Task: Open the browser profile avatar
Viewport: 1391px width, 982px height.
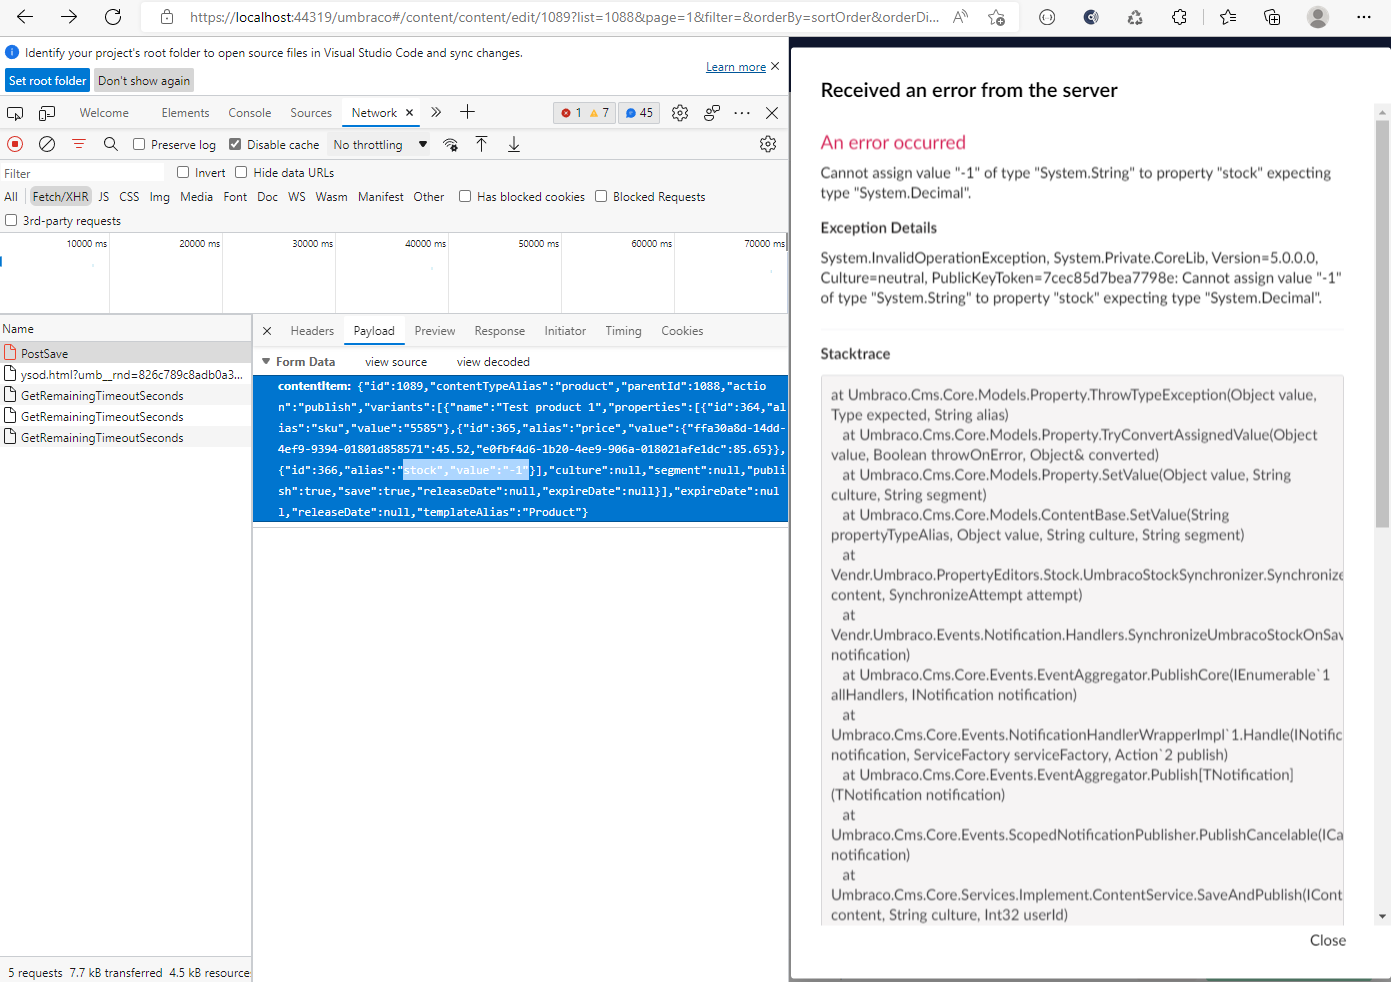Action: (x=1318, y=17)
